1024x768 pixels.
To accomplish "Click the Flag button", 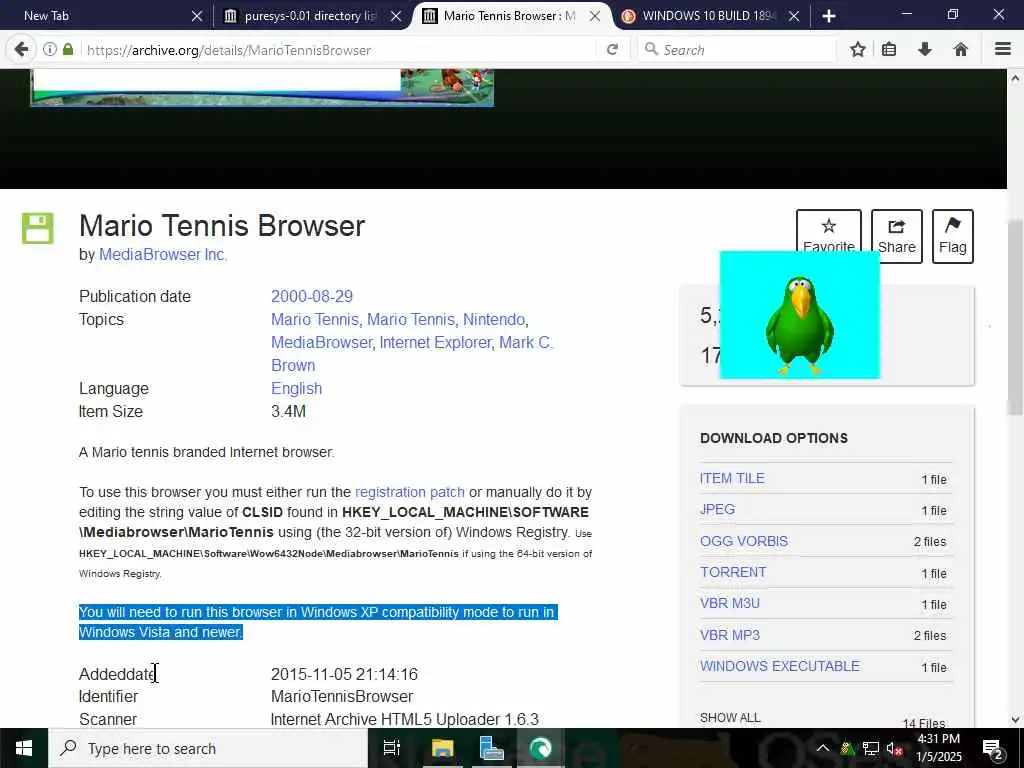I will [x=953, y=236].
